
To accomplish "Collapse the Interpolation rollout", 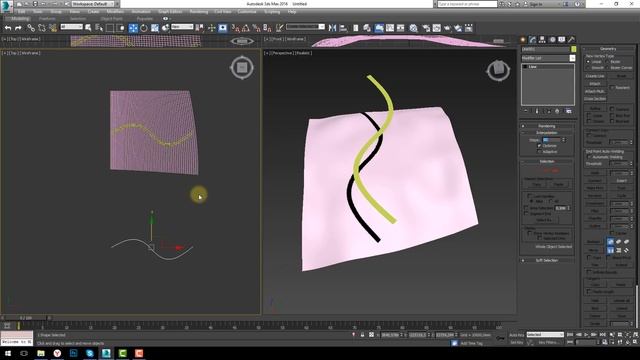I will (x=547, y=133).
